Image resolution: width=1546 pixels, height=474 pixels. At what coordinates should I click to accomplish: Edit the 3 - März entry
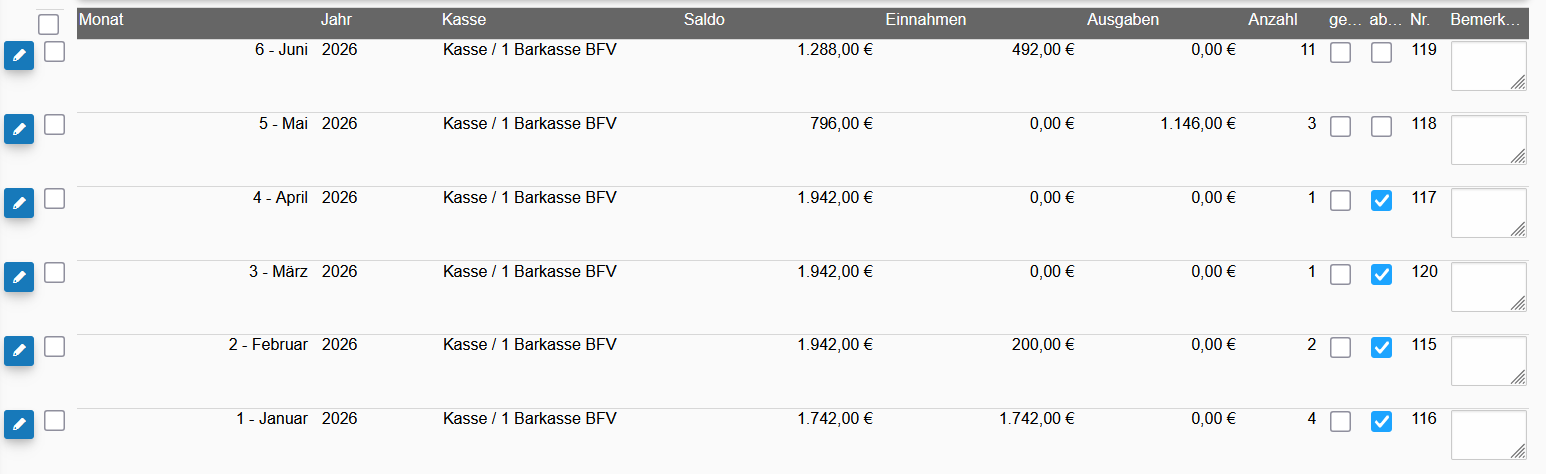pyautogui.click(x=19, y=277)
